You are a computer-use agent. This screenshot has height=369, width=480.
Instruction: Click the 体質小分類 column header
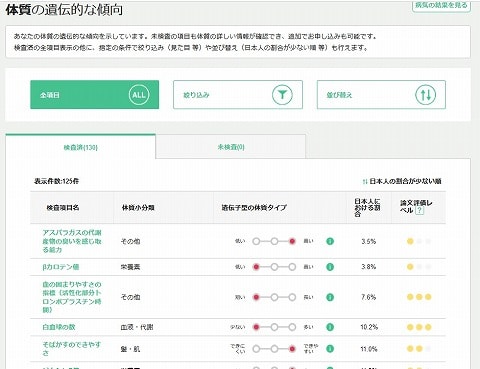(x=138, y=207)
